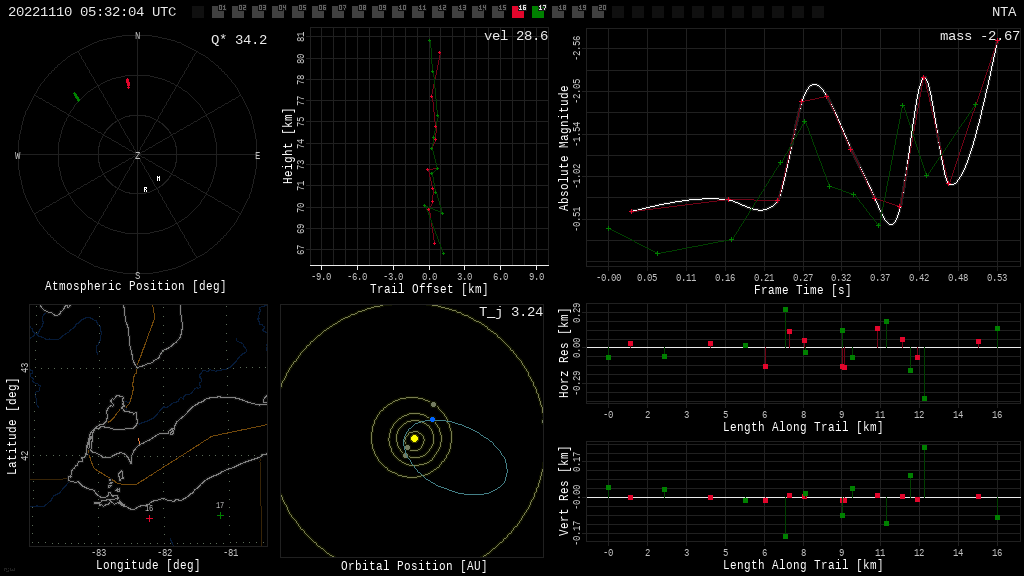The height and width of the screenshot is (576, 1024).
Task: Click the green station 17 indicator
Action: point(538,11)
